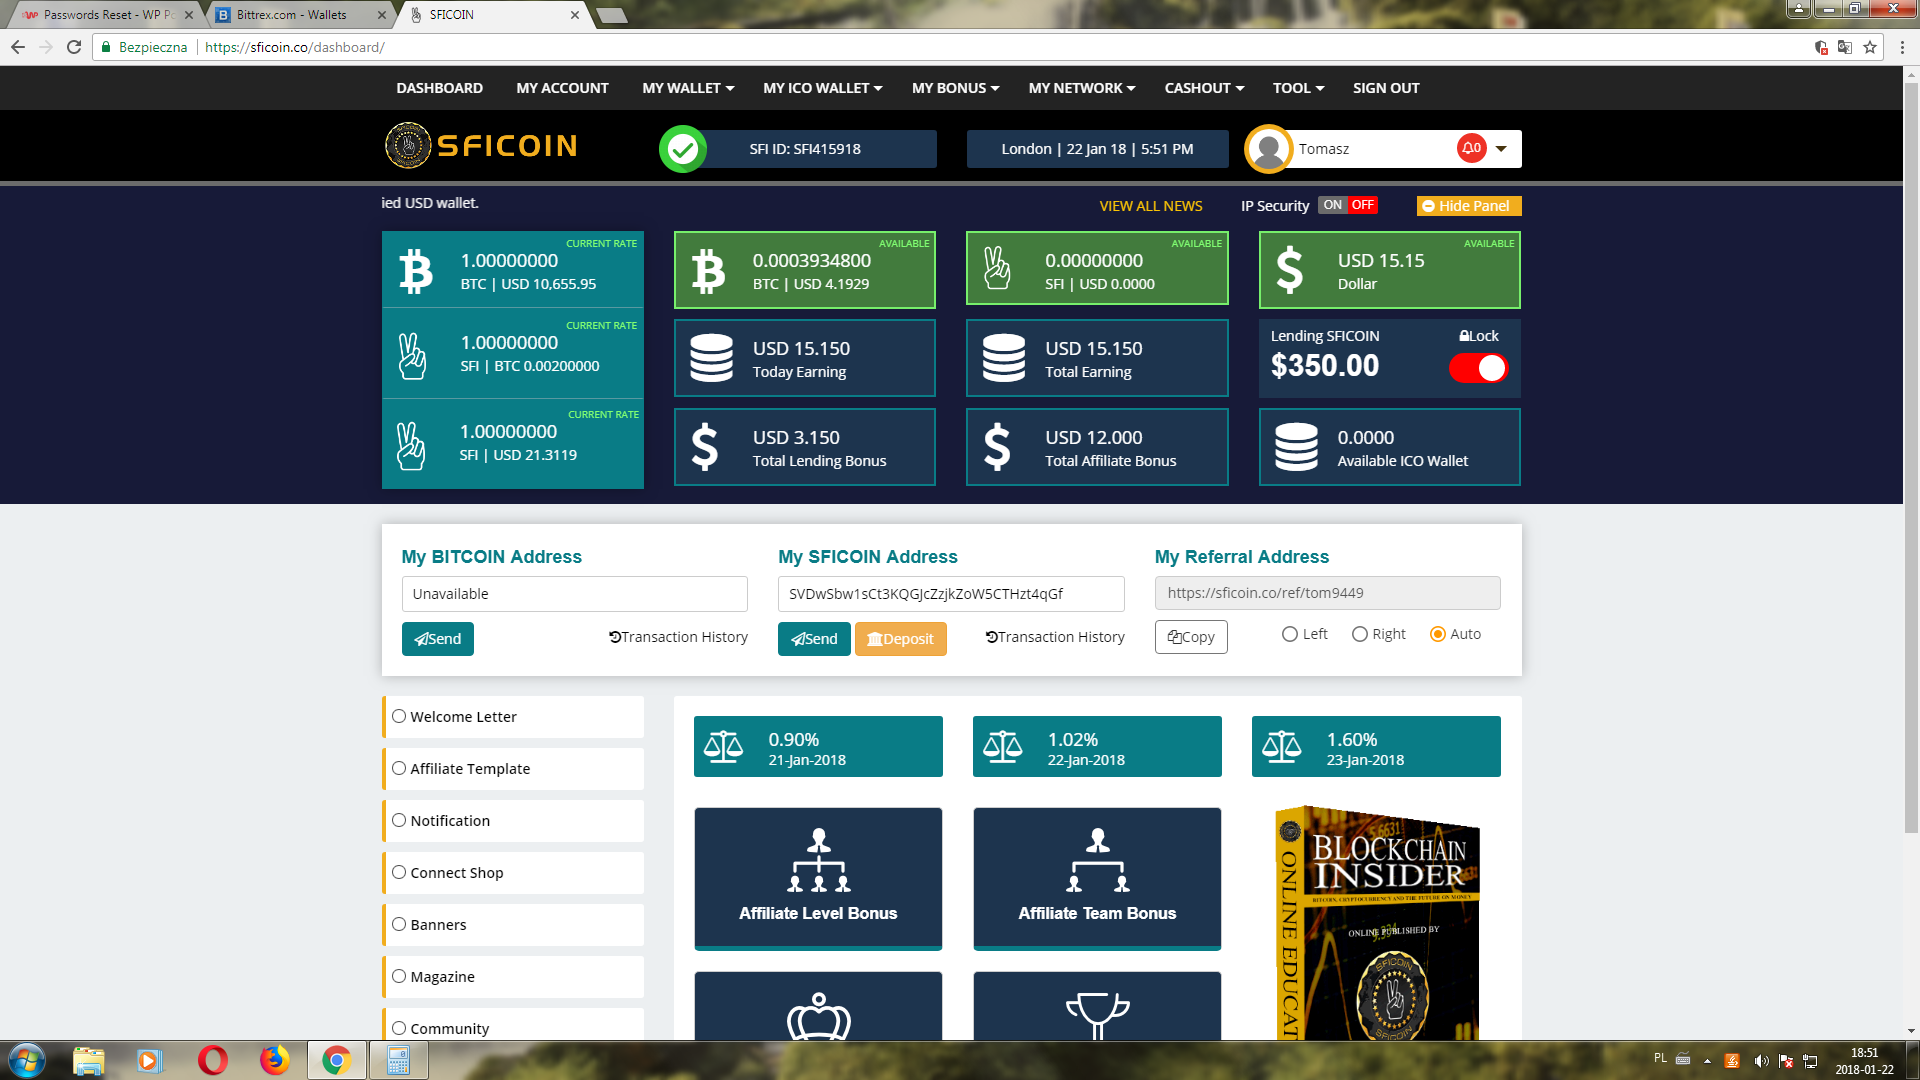
Task: Select the Right referral position
Action: [1360, 634]
